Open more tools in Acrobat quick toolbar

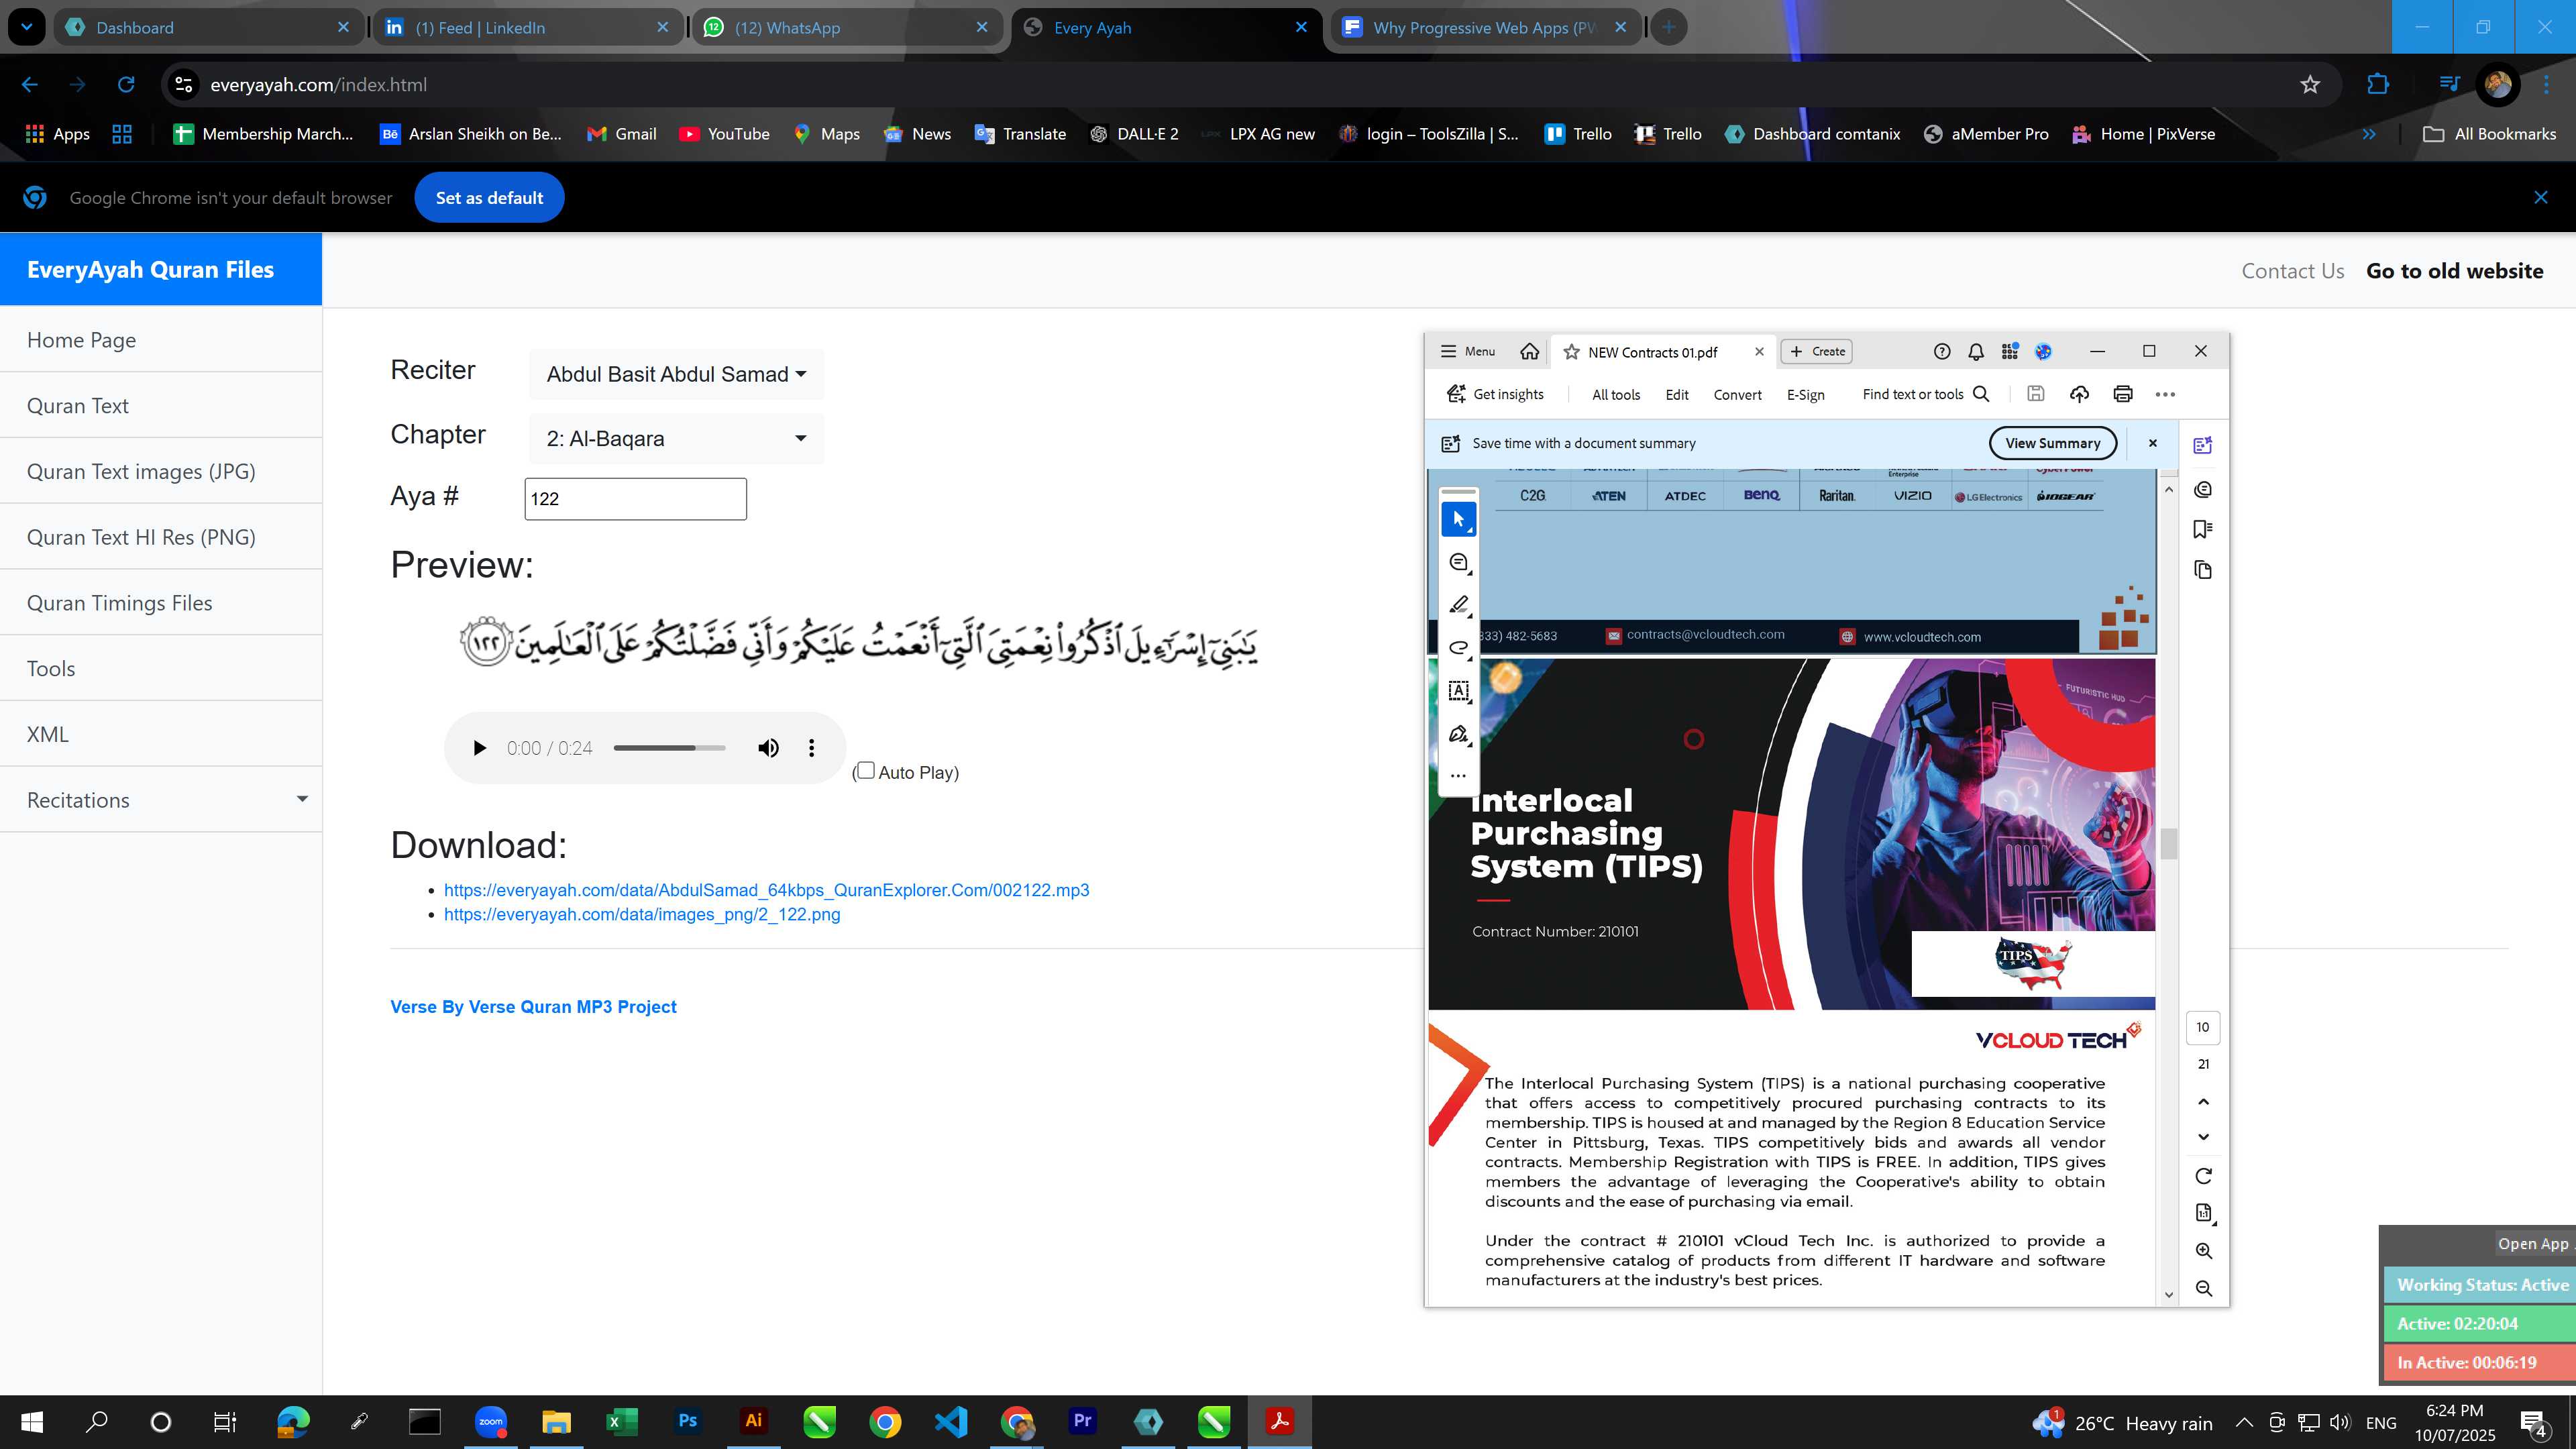(x=1459, y=775)
